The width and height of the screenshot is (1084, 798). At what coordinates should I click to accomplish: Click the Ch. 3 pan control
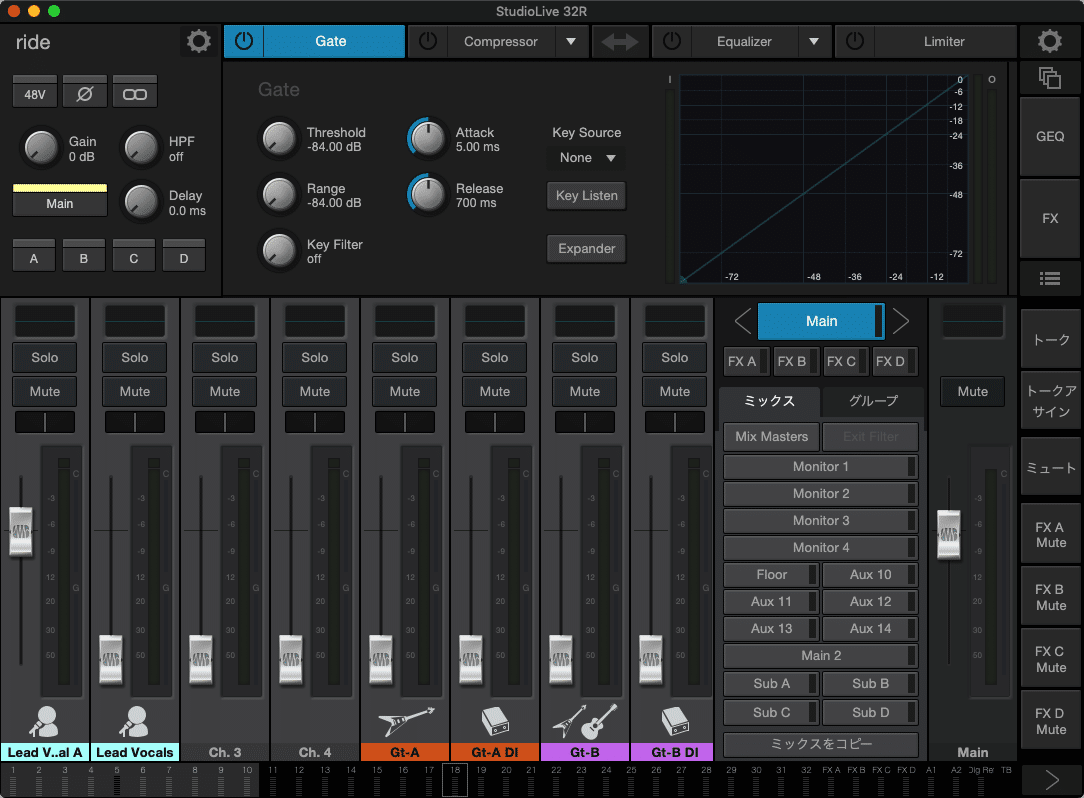click(x=225, y=422)
